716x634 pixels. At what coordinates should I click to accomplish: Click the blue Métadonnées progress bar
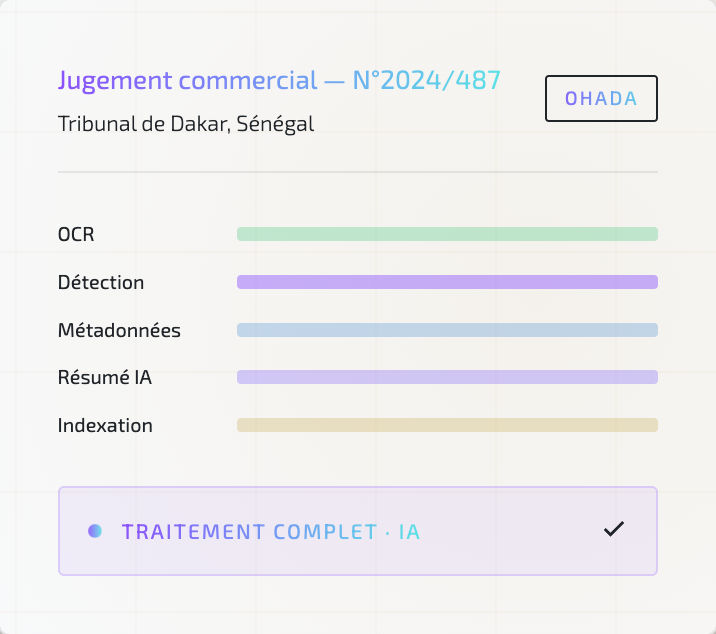(447, 330)
